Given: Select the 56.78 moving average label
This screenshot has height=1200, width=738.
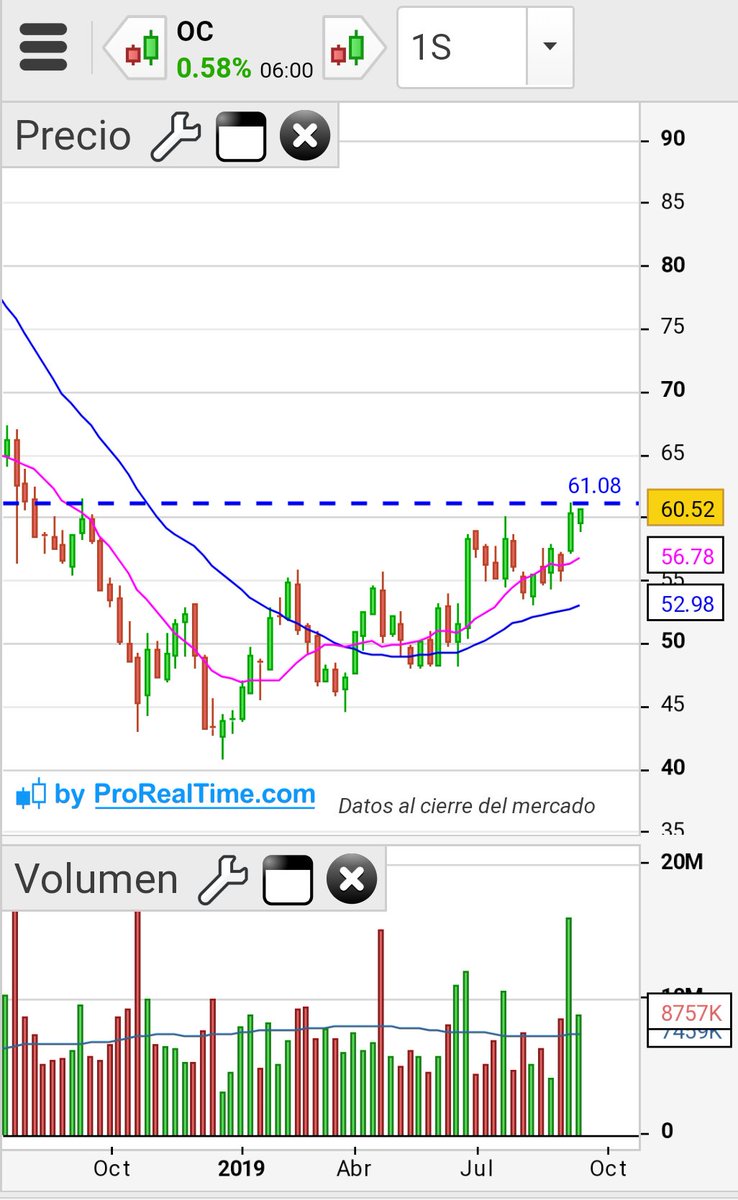Looking at the screenshot, I should coord(688,556).
